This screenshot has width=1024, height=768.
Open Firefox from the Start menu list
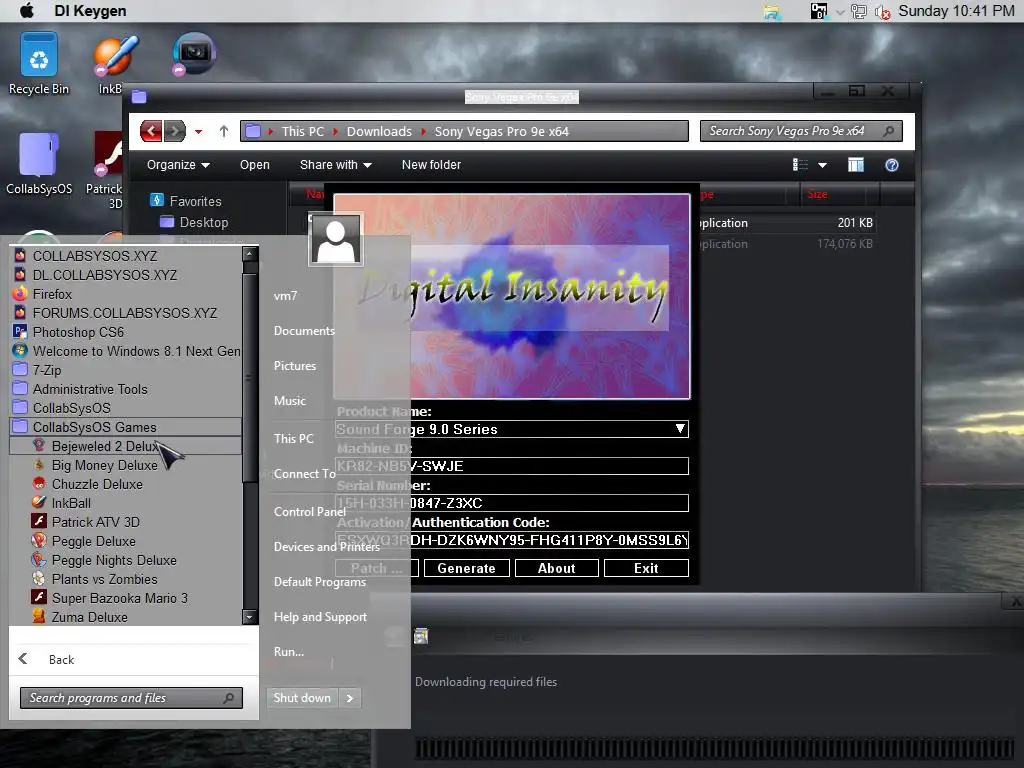point(126,294)
